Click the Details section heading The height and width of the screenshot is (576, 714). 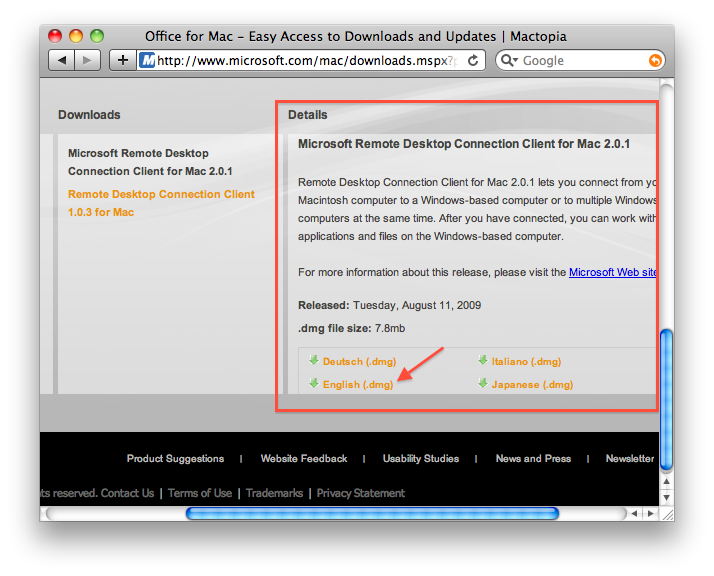(308, 115)
